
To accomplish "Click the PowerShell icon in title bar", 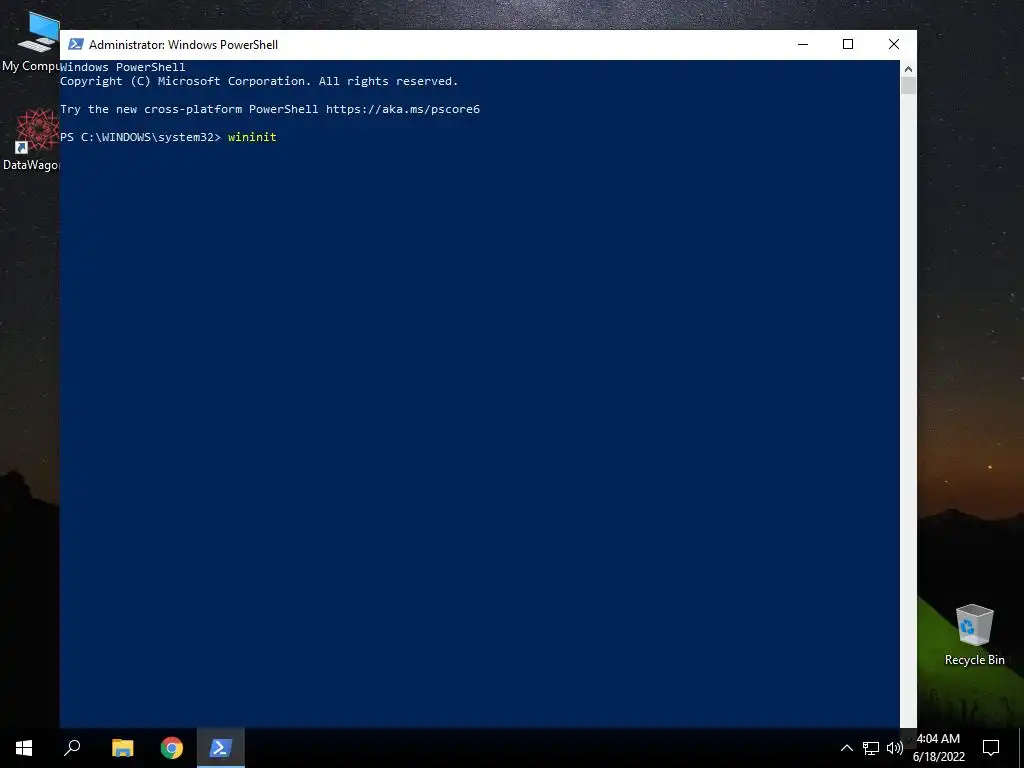I will [76, 44].
